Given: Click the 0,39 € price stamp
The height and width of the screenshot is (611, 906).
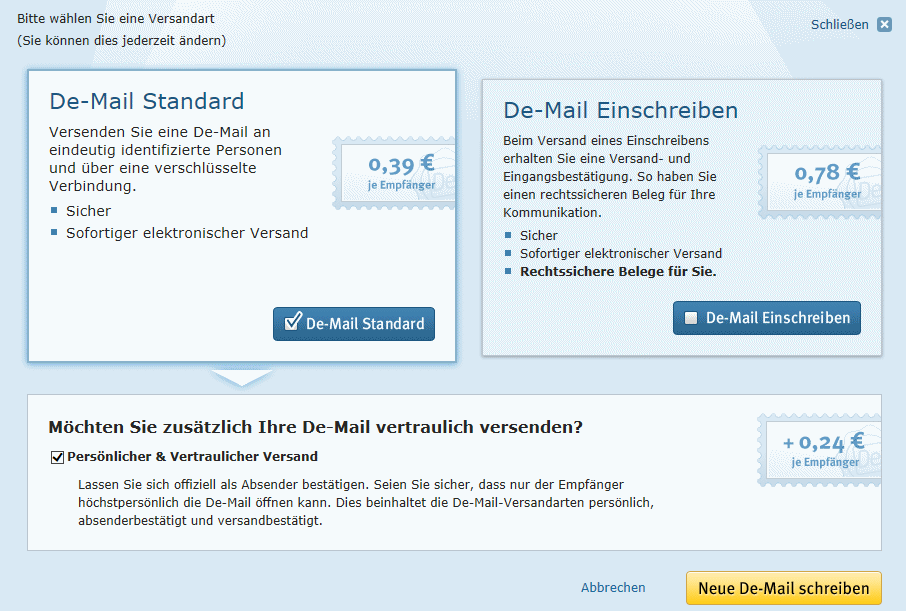Looking at the screenshot, I should (x=395, y=172).
